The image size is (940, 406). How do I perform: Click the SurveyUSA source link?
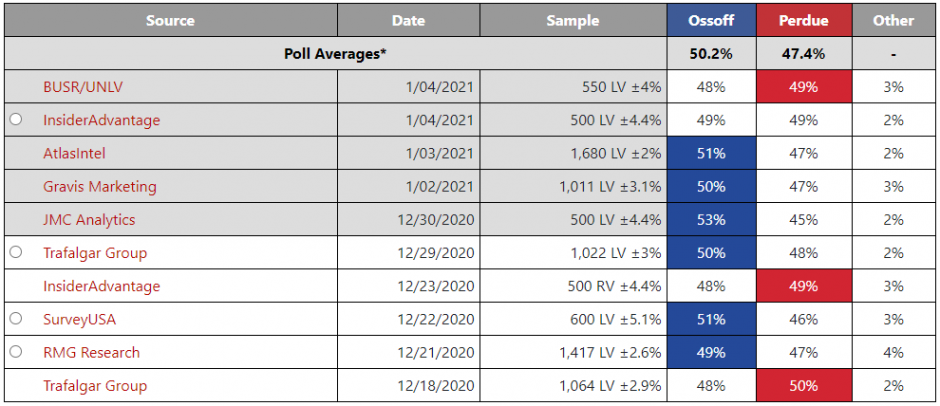pyautogui.click(x=80, y=319)
